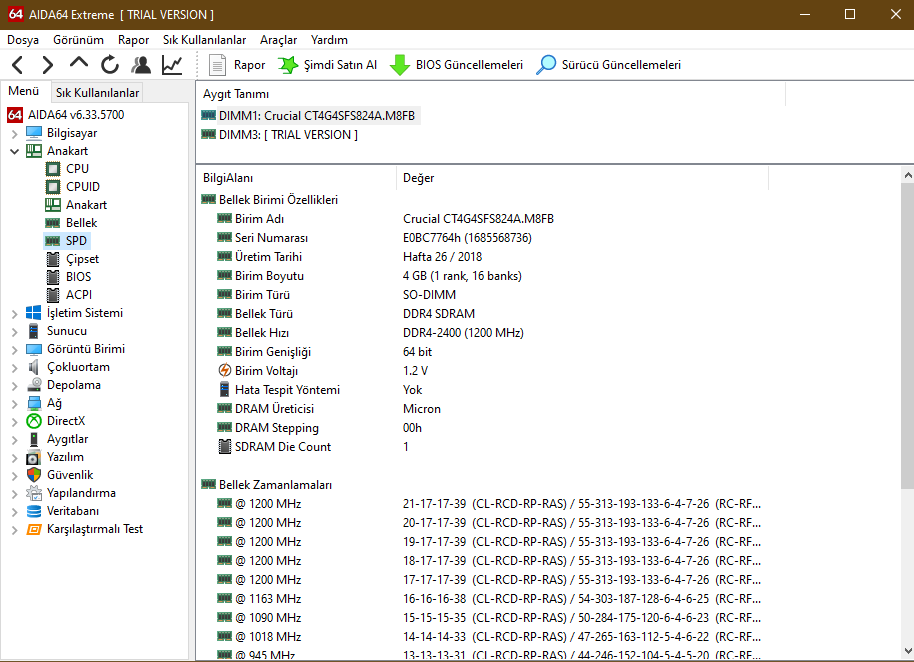
Task: Select the CPUID tree item
Action: (x=82, y=187)
